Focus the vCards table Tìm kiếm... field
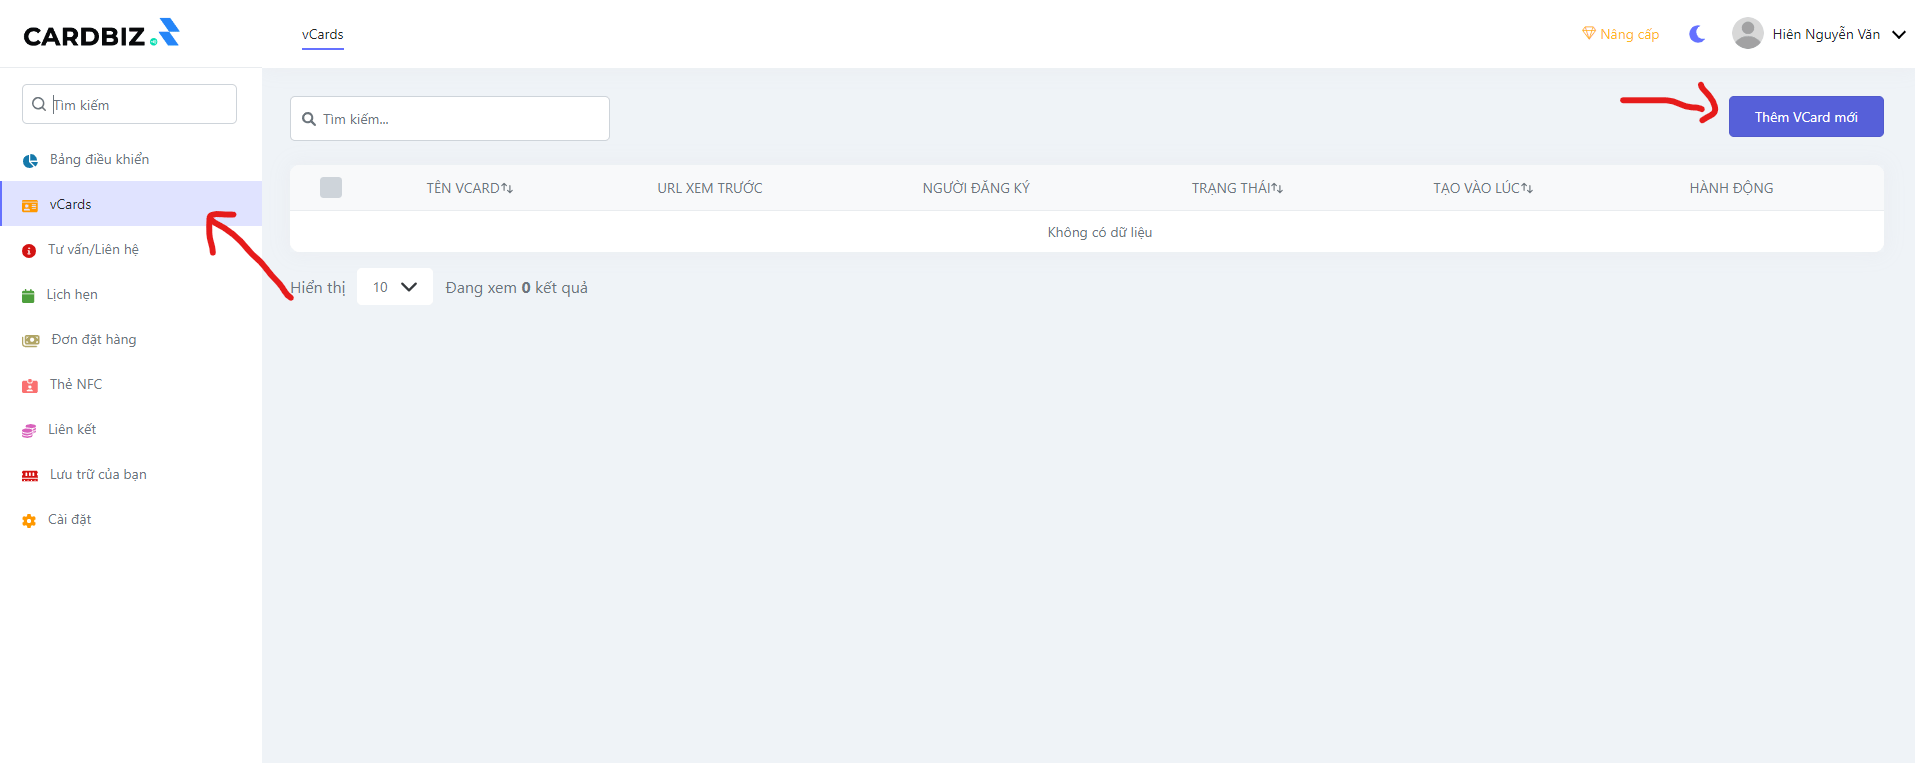 (450, 118)
